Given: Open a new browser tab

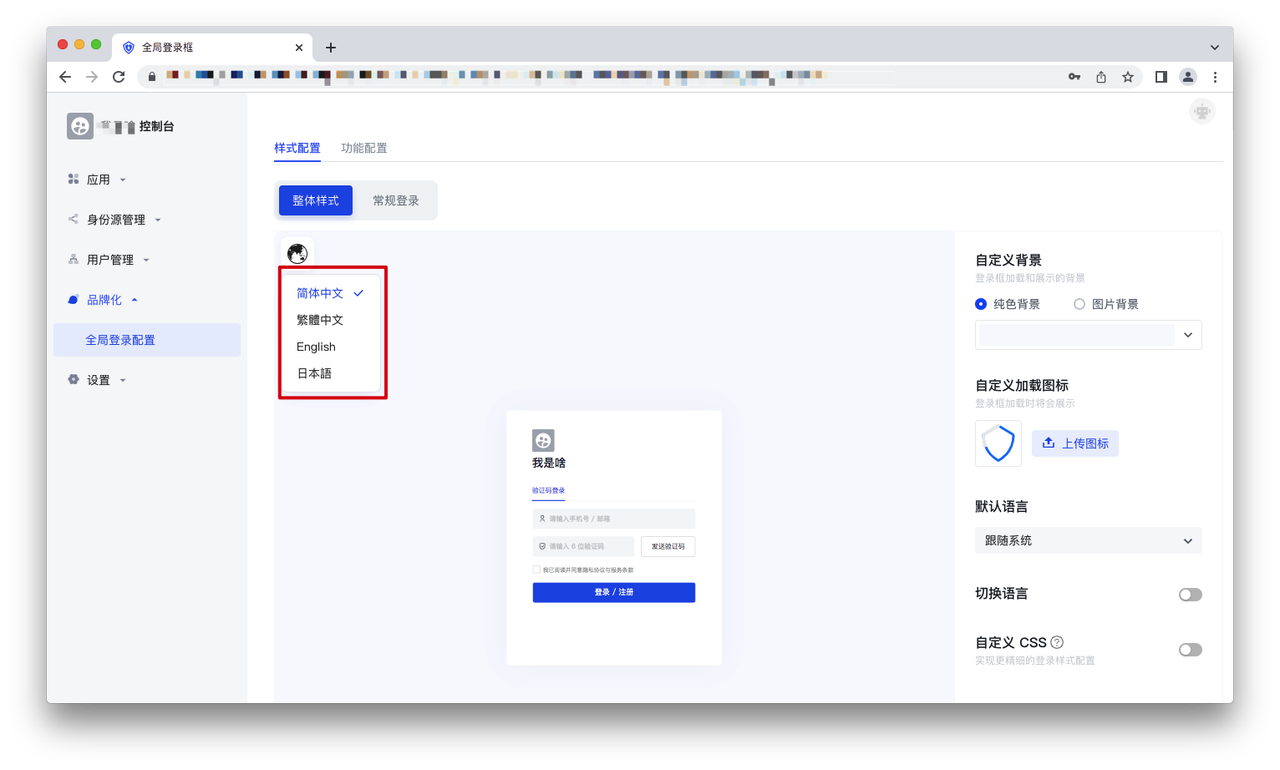Looking at the screenshot, I should pyautogui.click(x=331, y=47).
